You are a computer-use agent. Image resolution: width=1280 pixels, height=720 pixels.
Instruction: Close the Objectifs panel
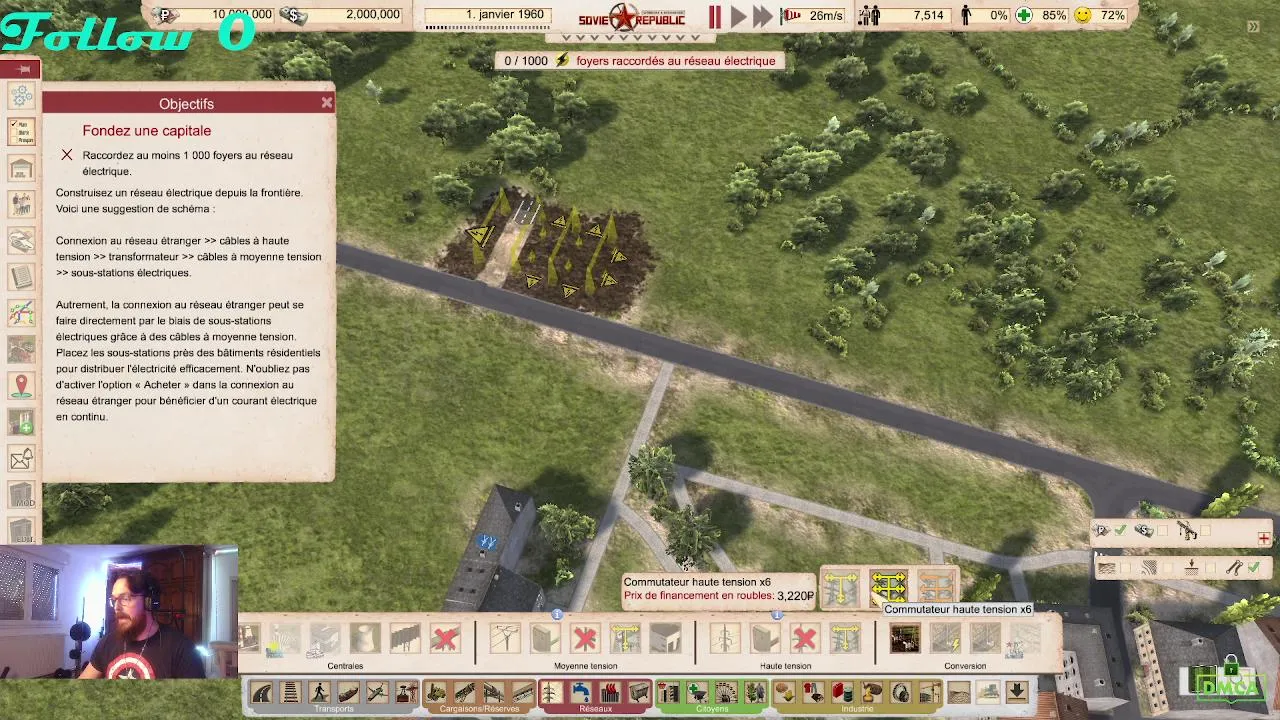326,103
